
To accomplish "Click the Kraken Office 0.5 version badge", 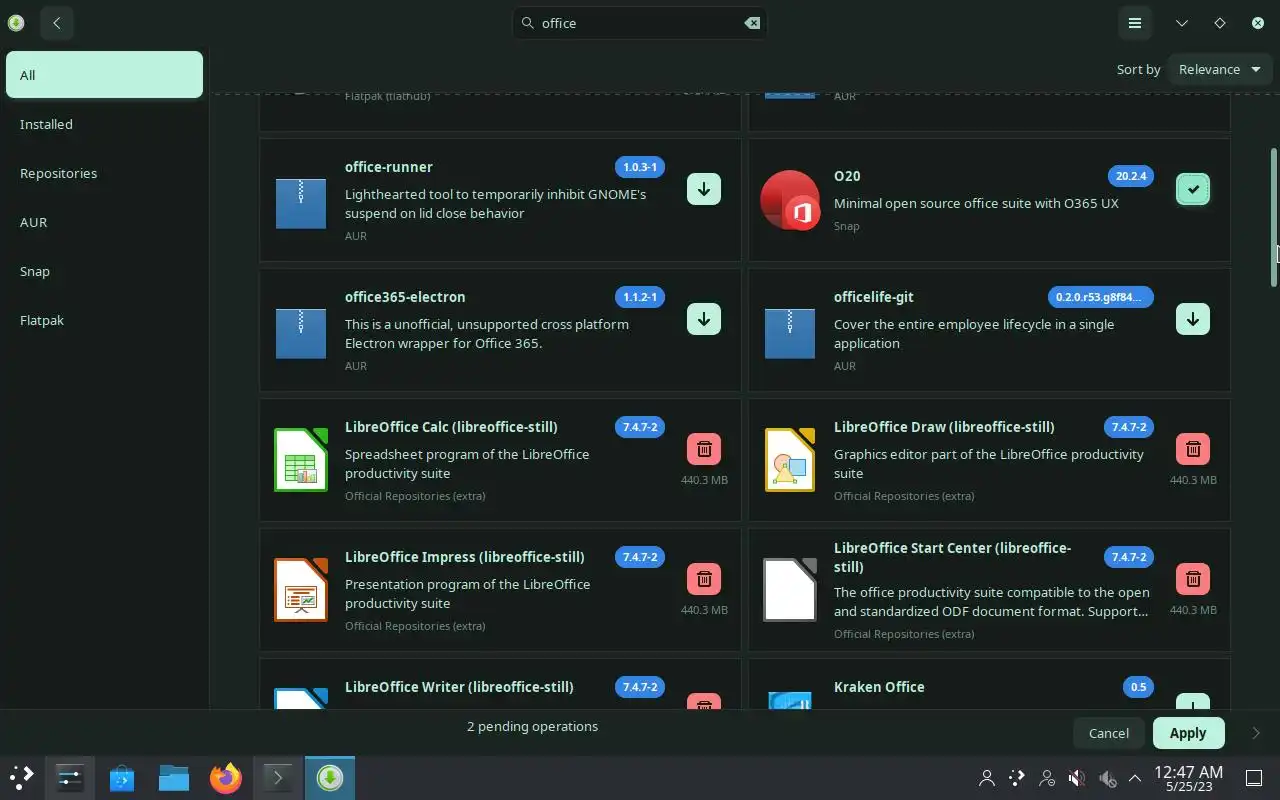I will coord(1138,687).
